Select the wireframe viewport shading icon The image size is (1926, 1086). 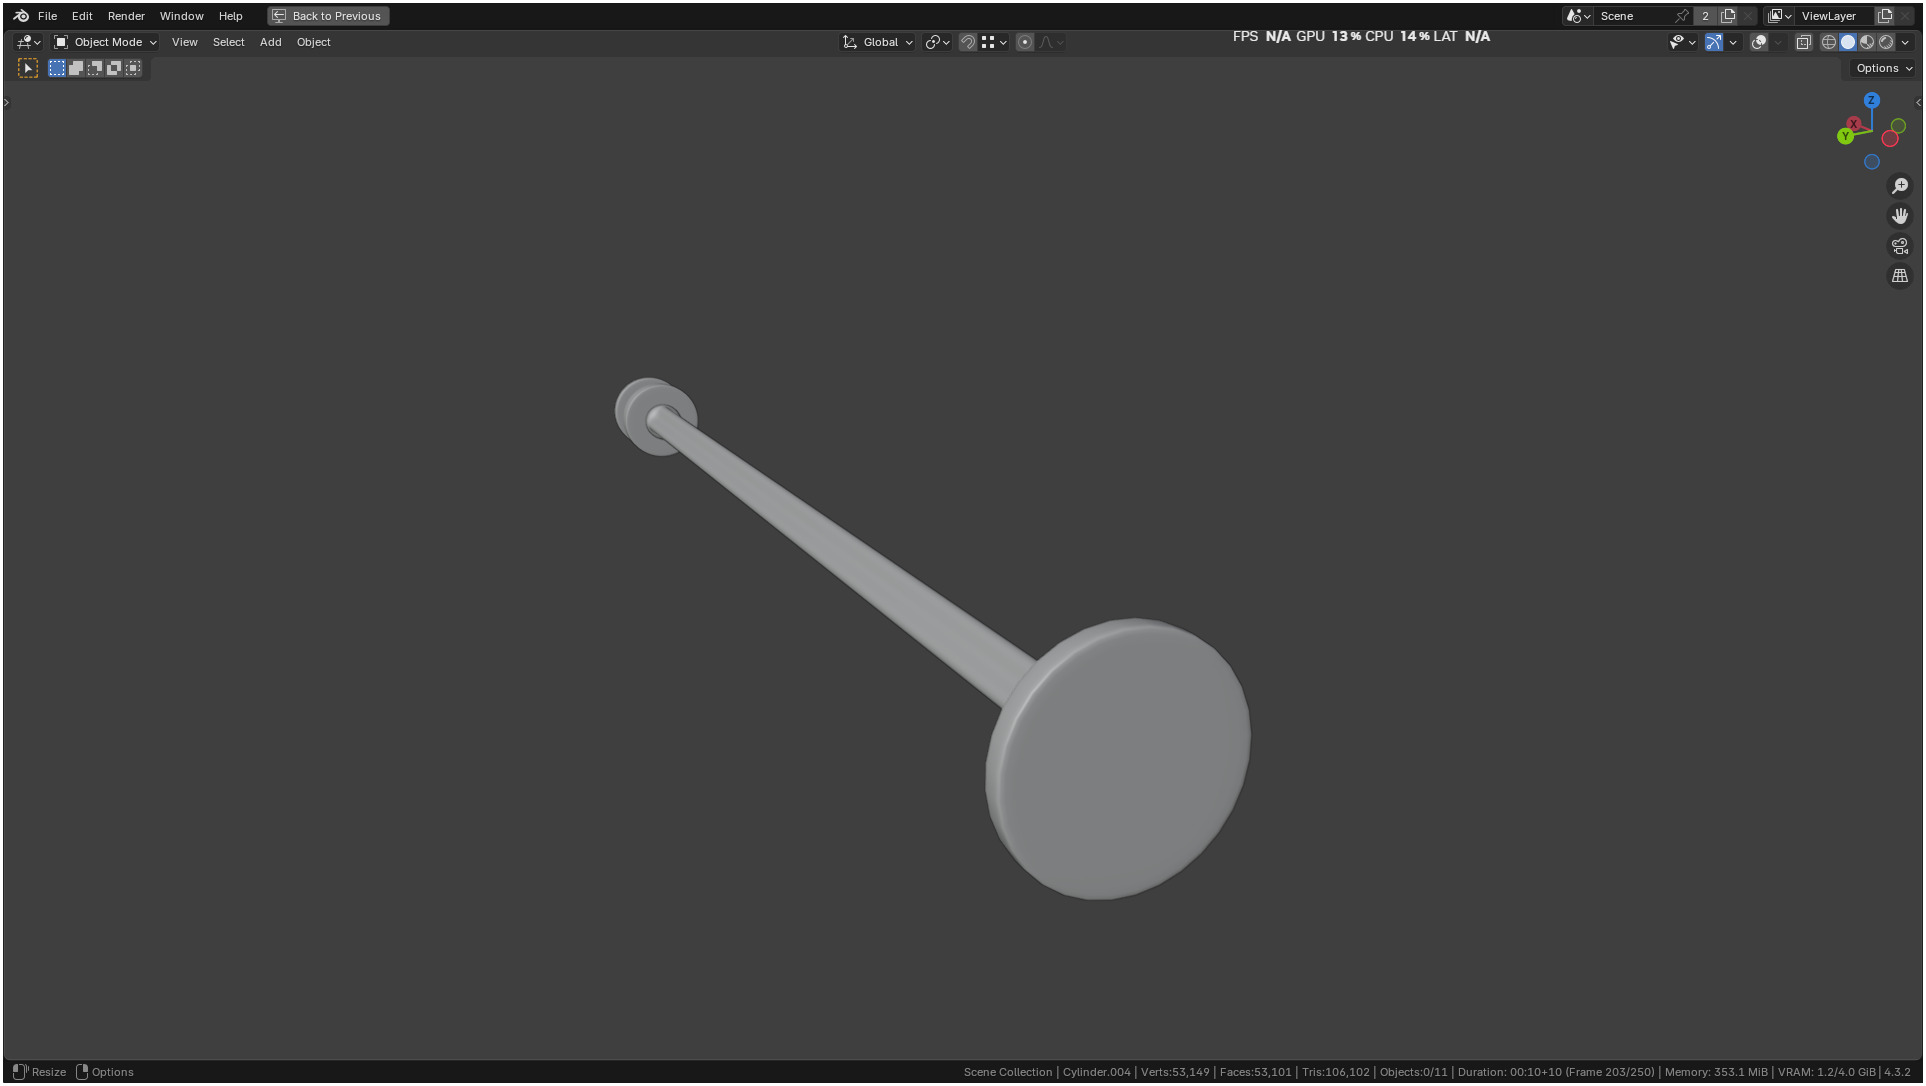[x=1828, y=42]
